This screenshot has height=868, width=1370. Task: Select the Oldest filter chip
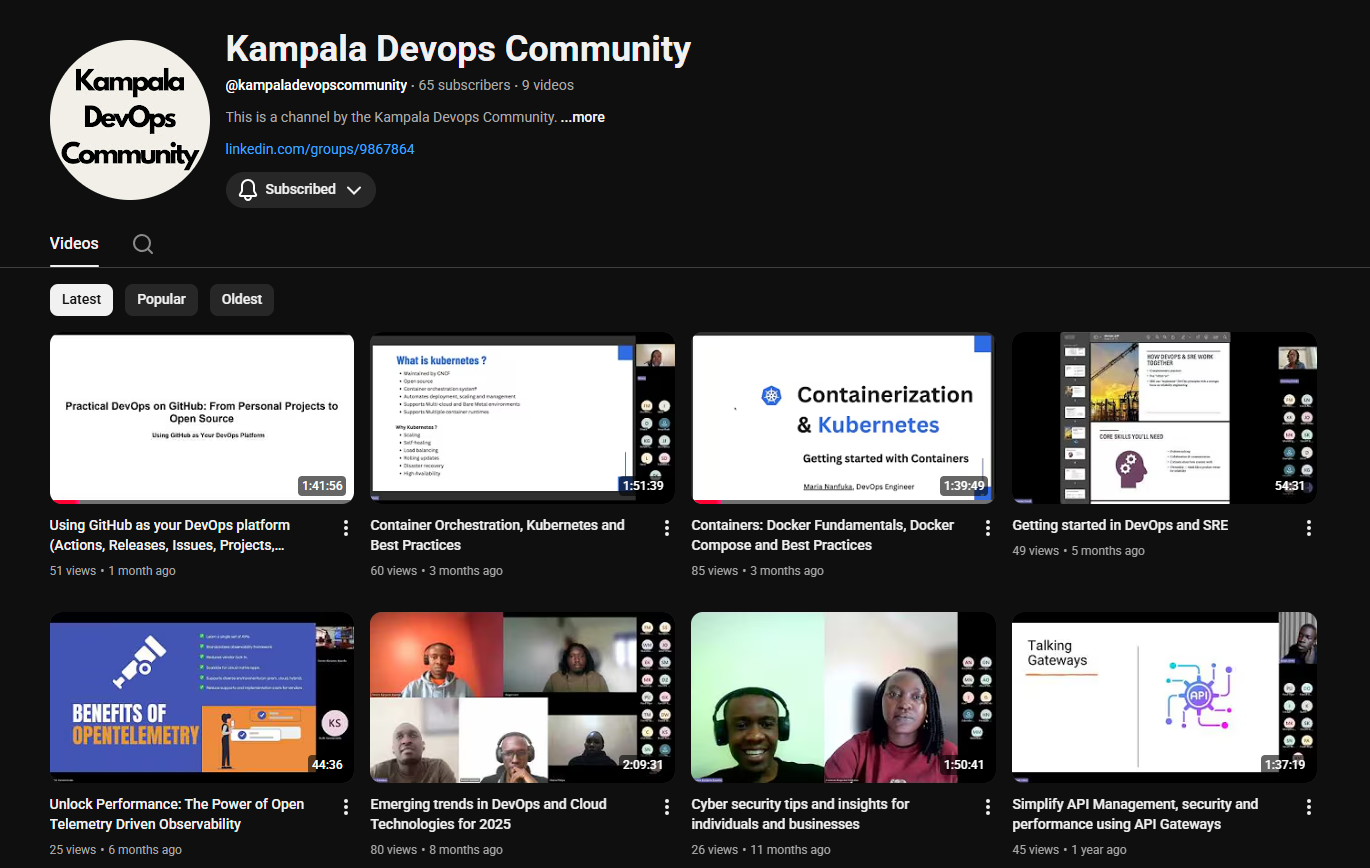point(241,299)
